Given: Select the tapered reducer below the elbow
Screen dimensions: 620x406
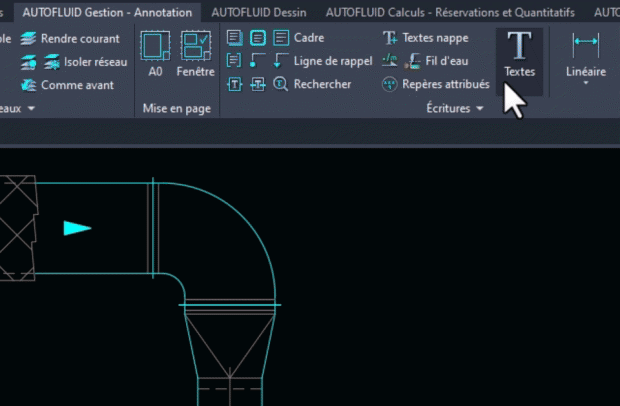Looking at the screenshot, I should pyautogui.click(x=230, y=346).
